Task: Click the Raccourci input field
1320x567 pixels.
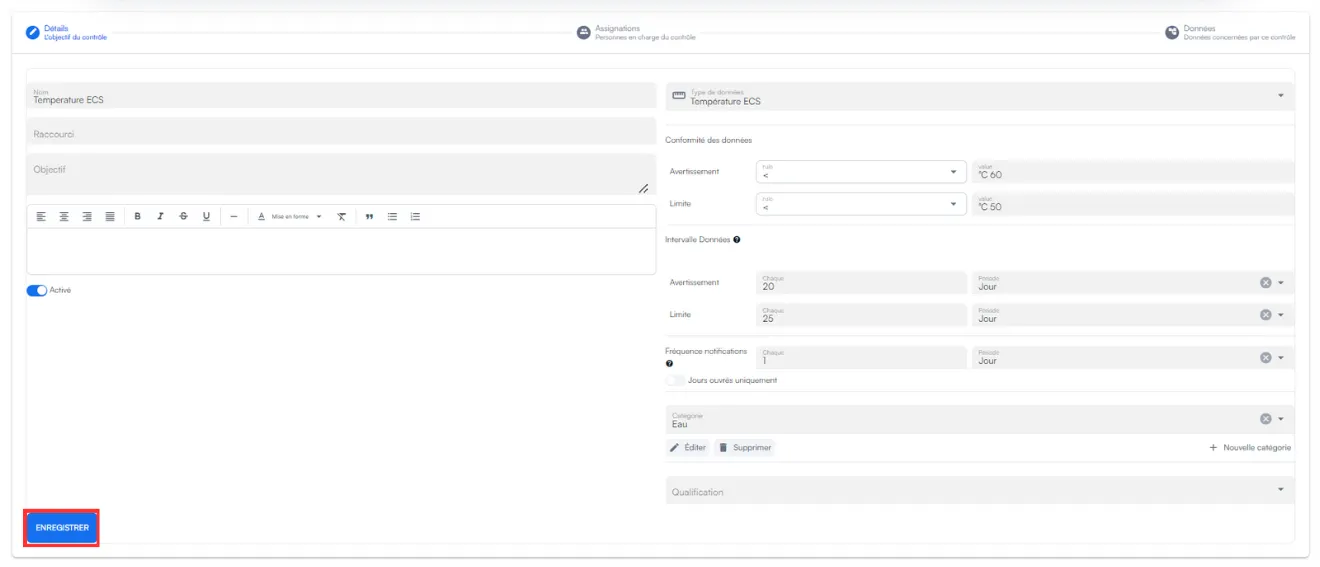Action: click(341, 132)
